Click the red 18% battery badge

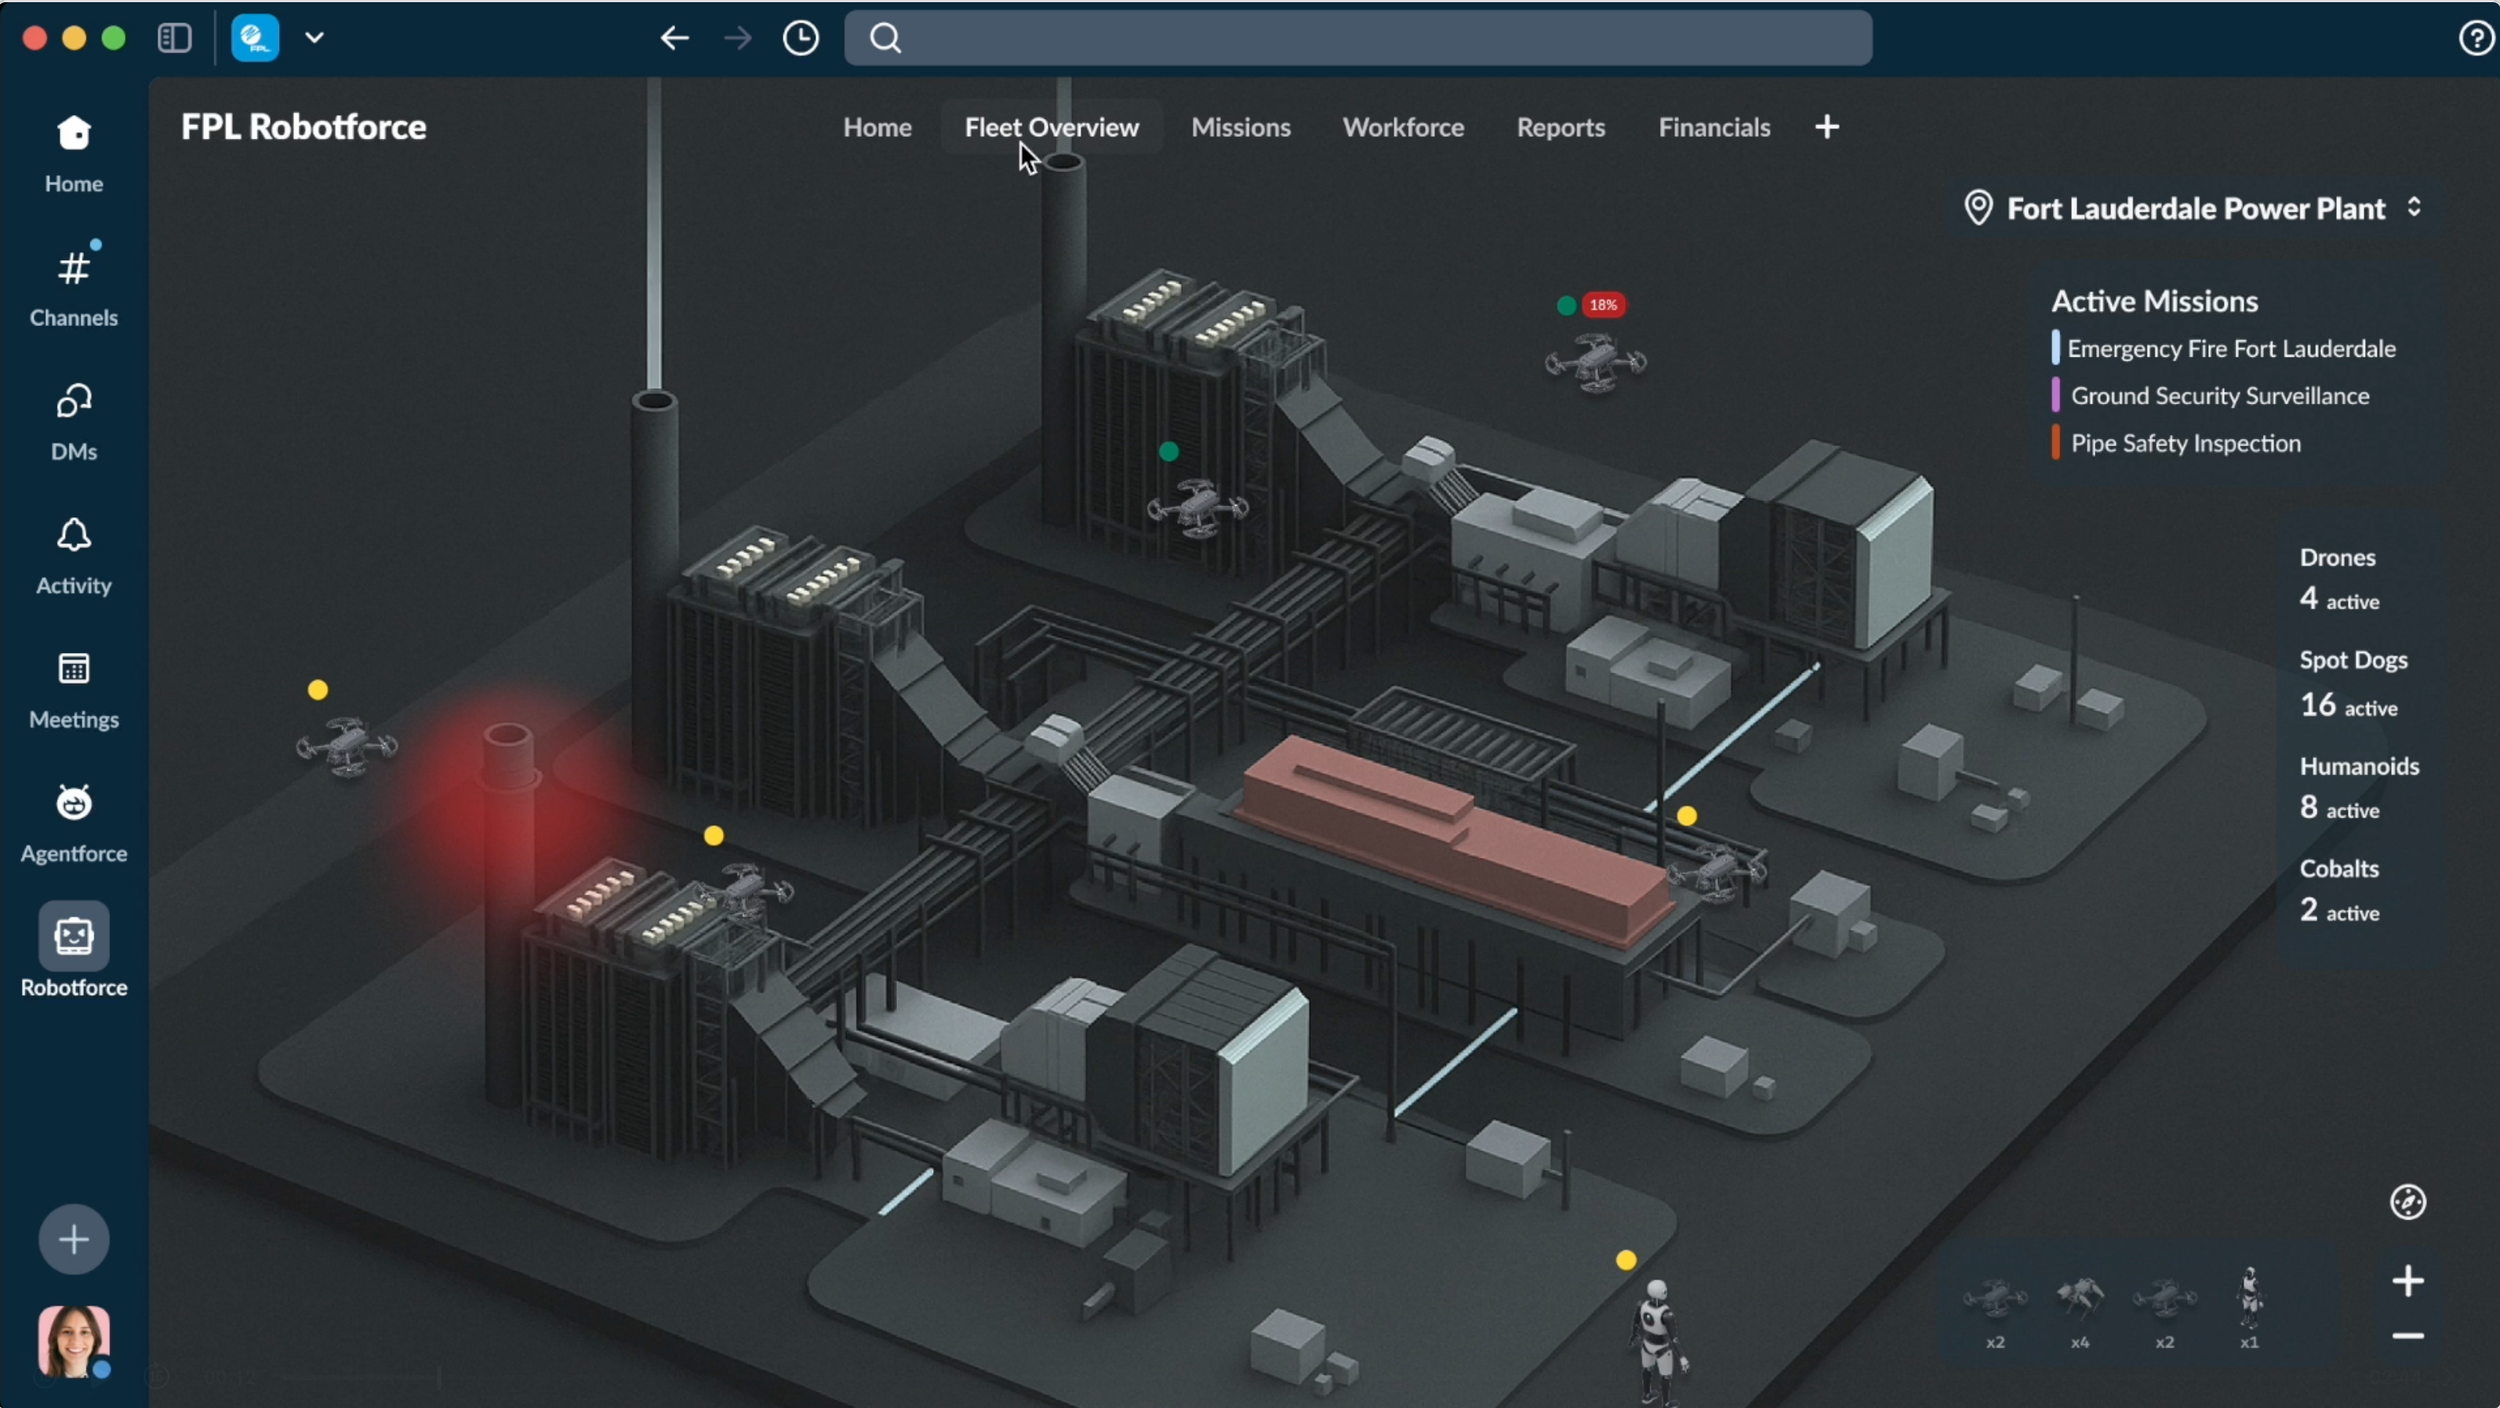1603,305
